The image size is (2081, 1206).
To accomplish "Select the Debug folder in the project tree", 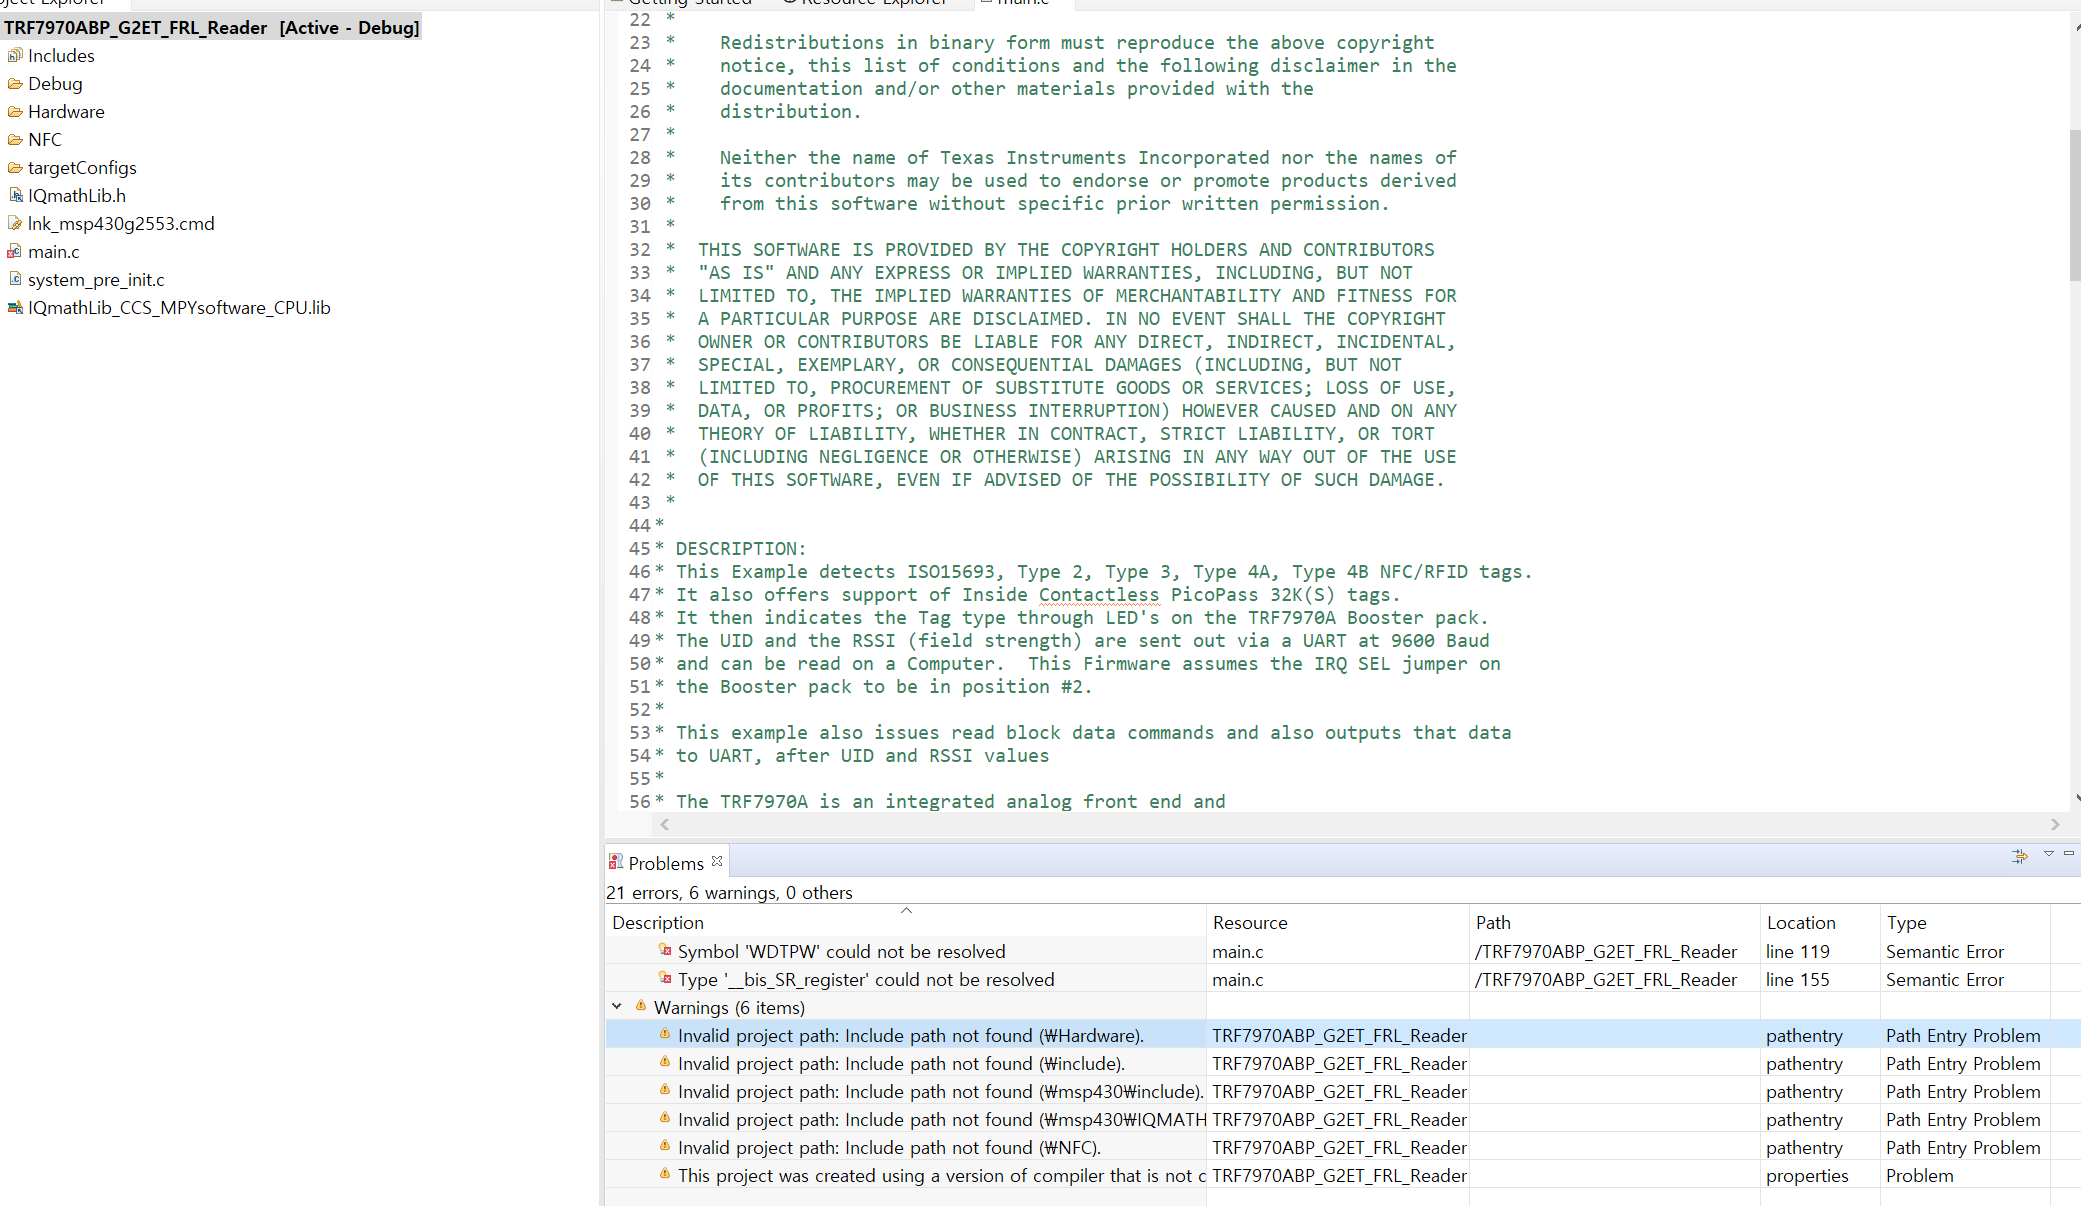I will [55, 84].
